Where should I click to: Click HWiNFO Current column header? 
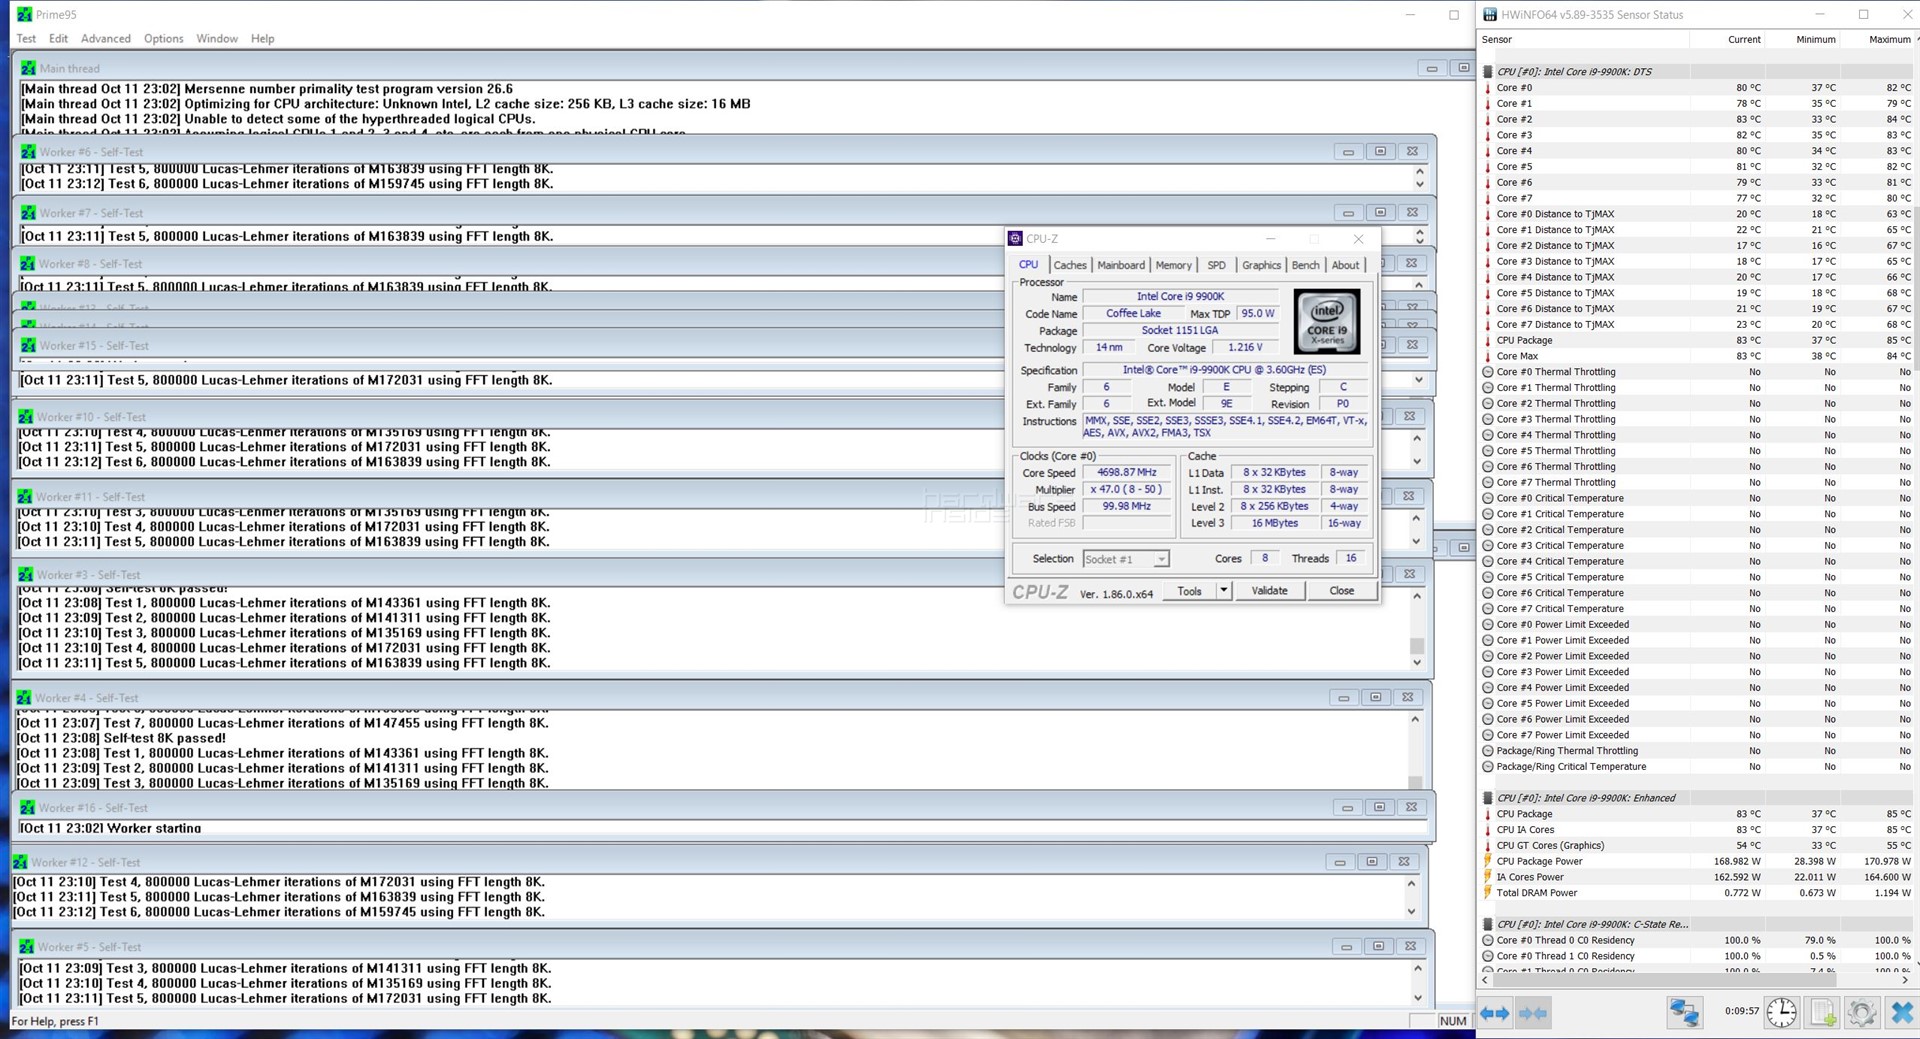coord(1727,40)
